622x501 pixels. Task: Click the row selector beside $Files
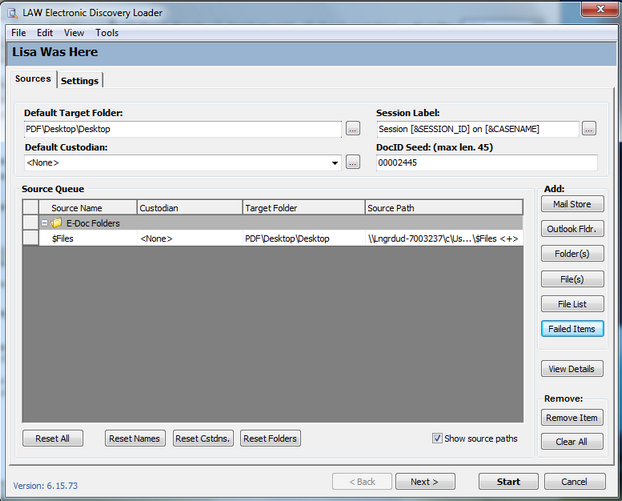31,238
